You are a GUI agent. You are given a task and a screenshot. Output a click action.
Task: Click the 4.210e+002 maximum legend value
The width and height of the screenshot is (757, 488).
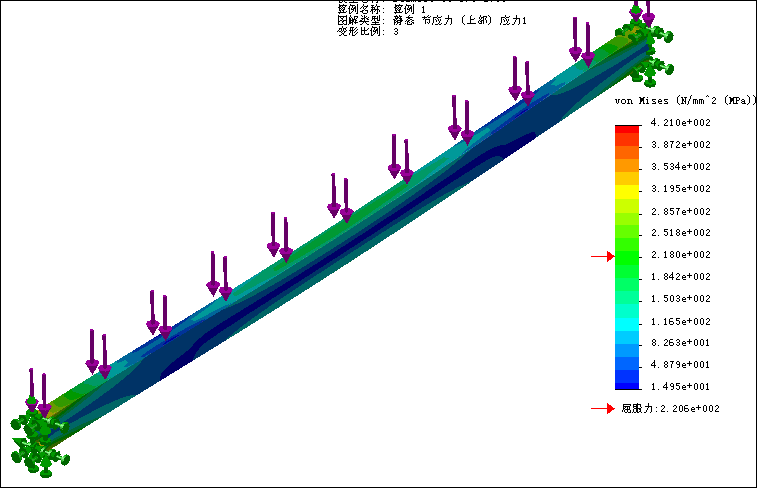(x=680, y=122)
